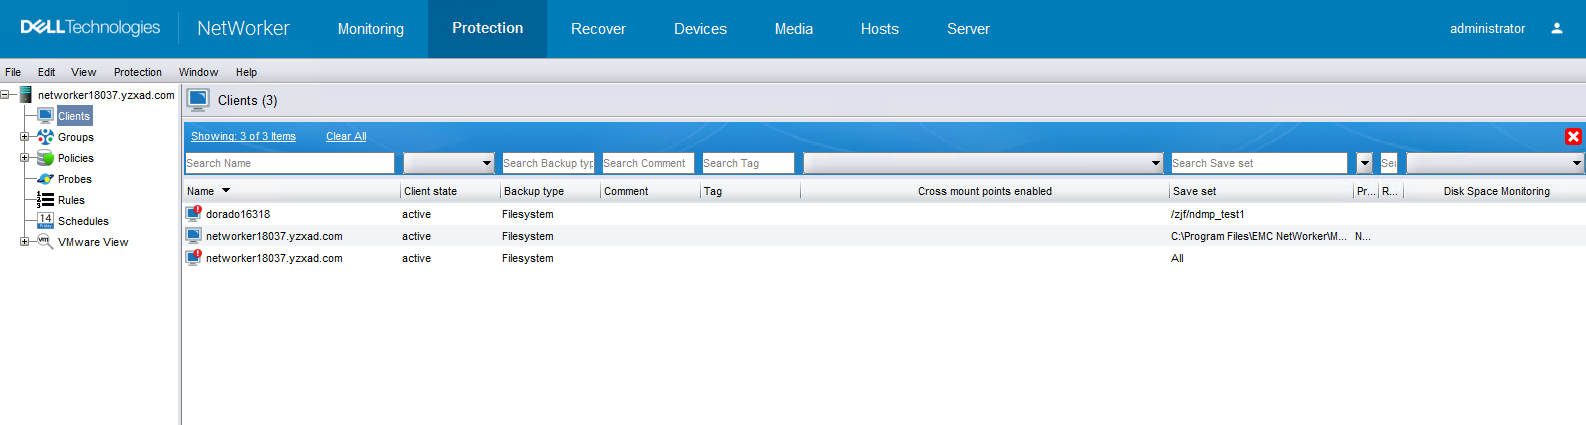This screenshot has width=1586, height=425.
Task: Click the Showing: 3 of 3 Items link
Action: (243, 136)
